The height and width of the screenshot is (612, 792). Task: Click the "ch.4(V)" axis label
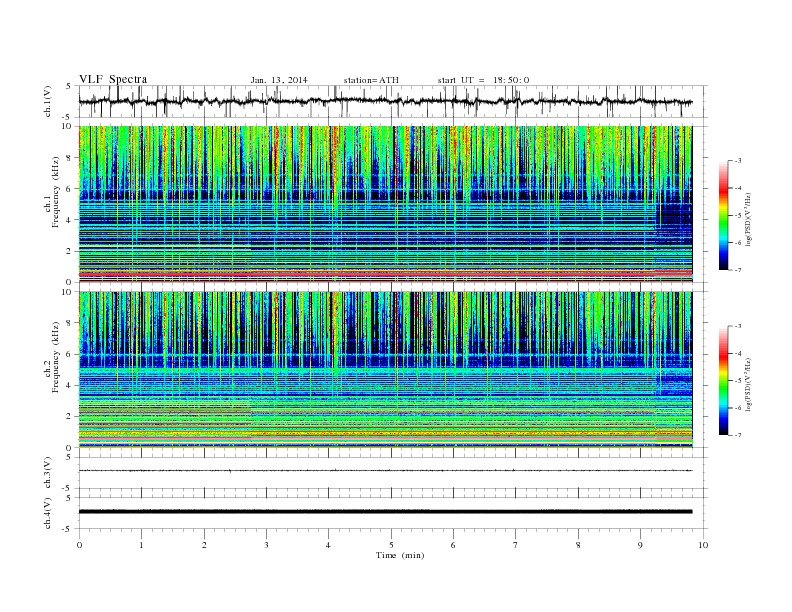point(47,513)
